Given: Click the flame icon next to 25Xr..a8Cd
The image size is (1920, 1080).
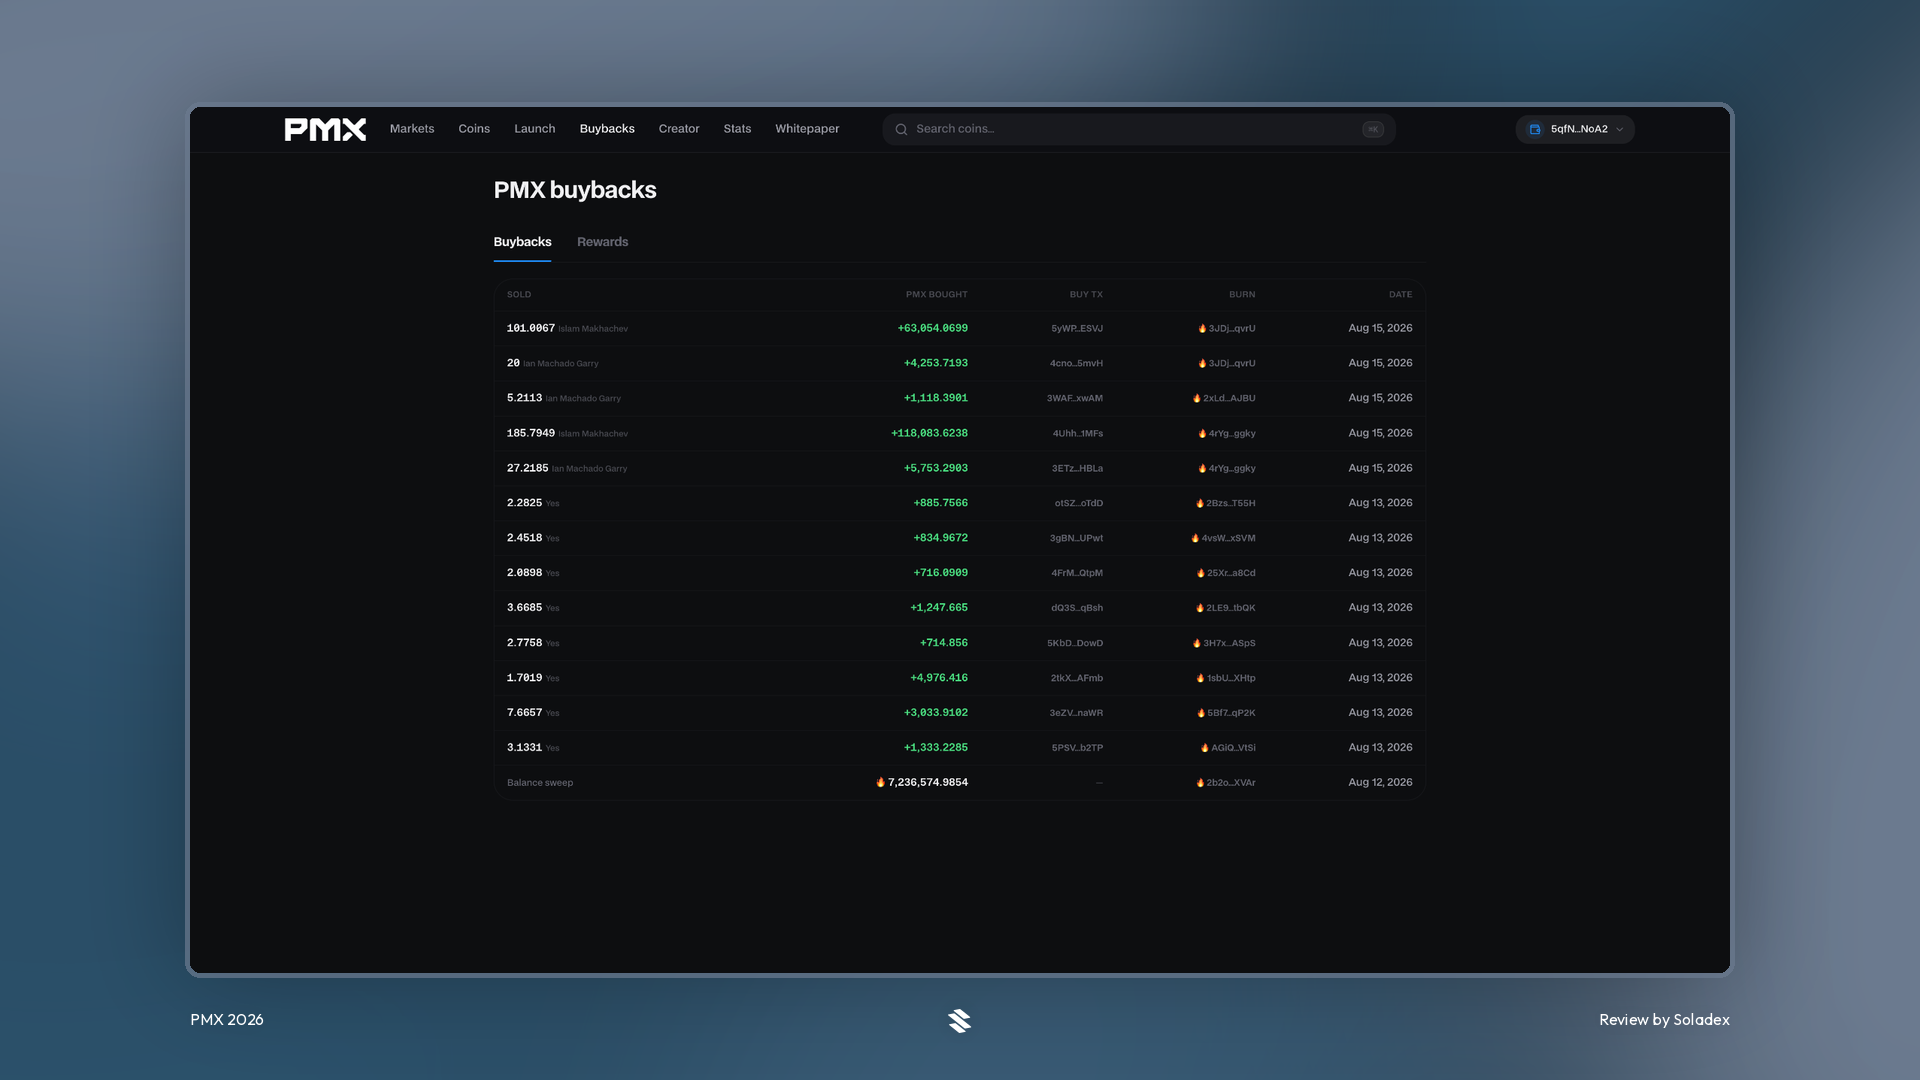Looking at the screenshot, I should 1201,573.
